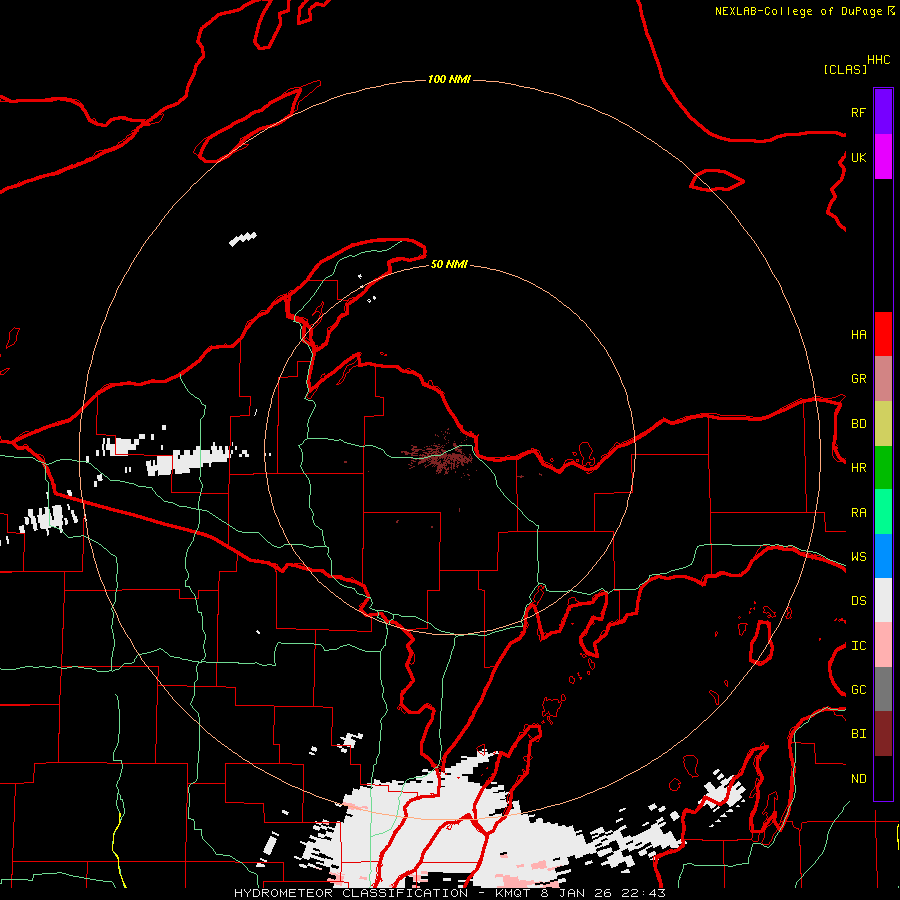Click the 50 NMI range ring label
This screenshot has width=900, height=900.
[x=449, y=264]
